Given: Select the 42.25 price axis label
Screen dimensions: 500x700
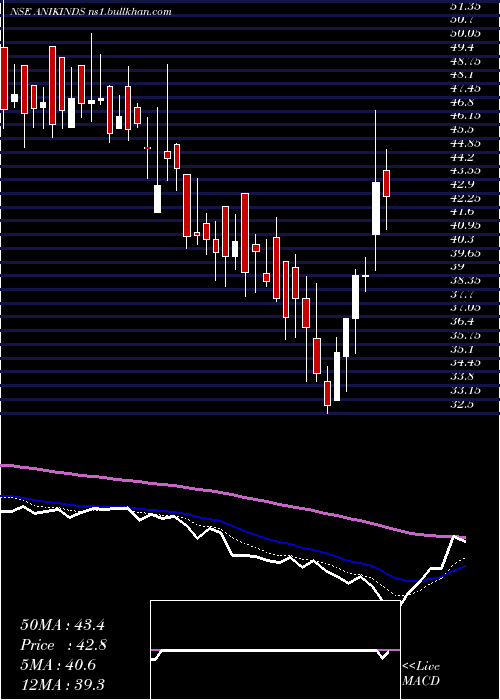Looking at the screenshot, I should tap(465, 198).
